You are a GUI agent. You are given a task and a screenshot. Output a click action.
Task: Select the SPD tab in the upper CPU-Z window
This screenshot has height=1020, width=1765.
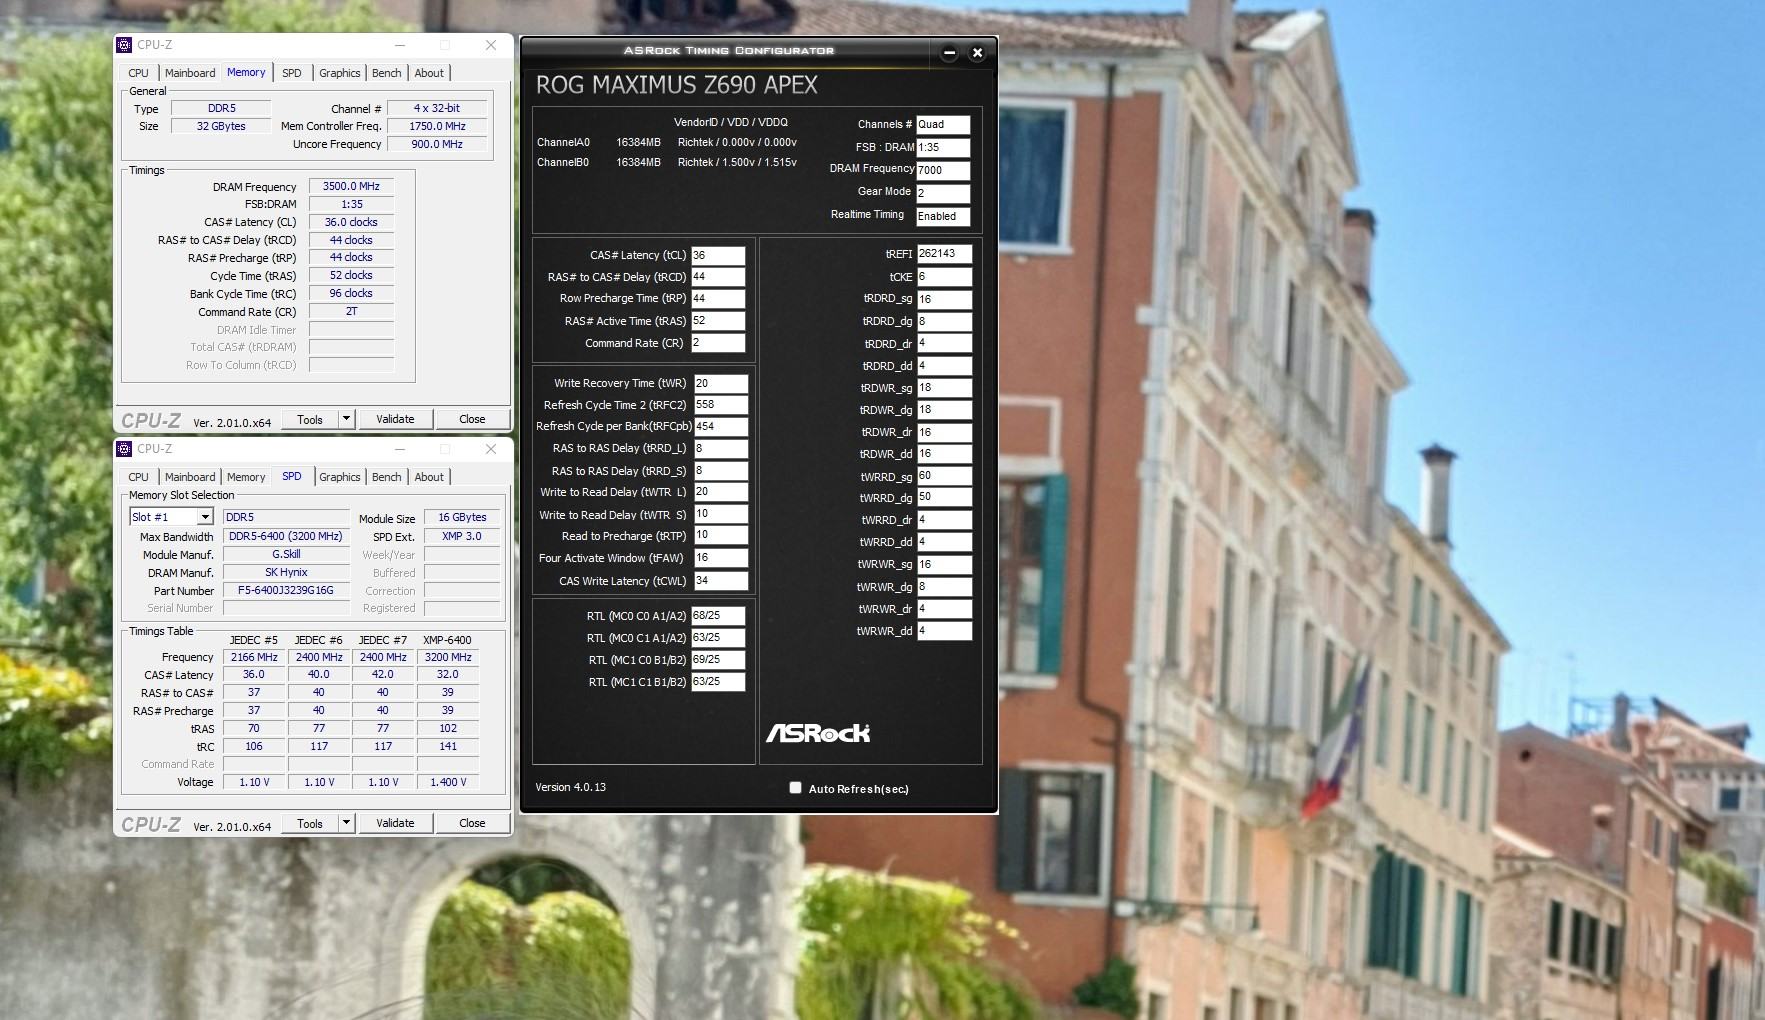[291, 73]
